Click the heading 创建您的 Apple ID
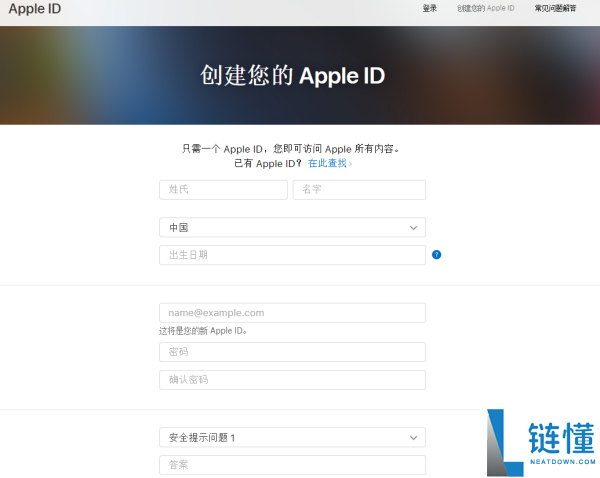 click(293, 75)
